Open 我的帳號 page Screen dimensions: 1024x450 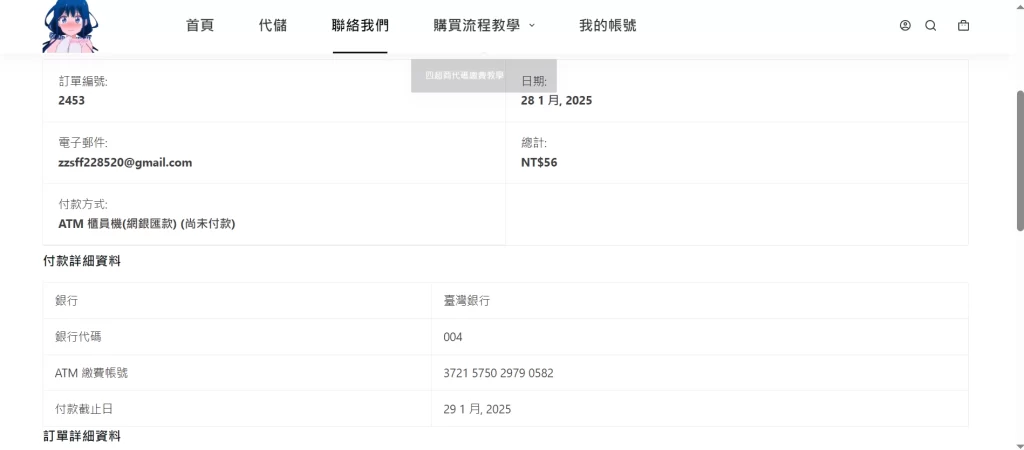pos(607,26)
